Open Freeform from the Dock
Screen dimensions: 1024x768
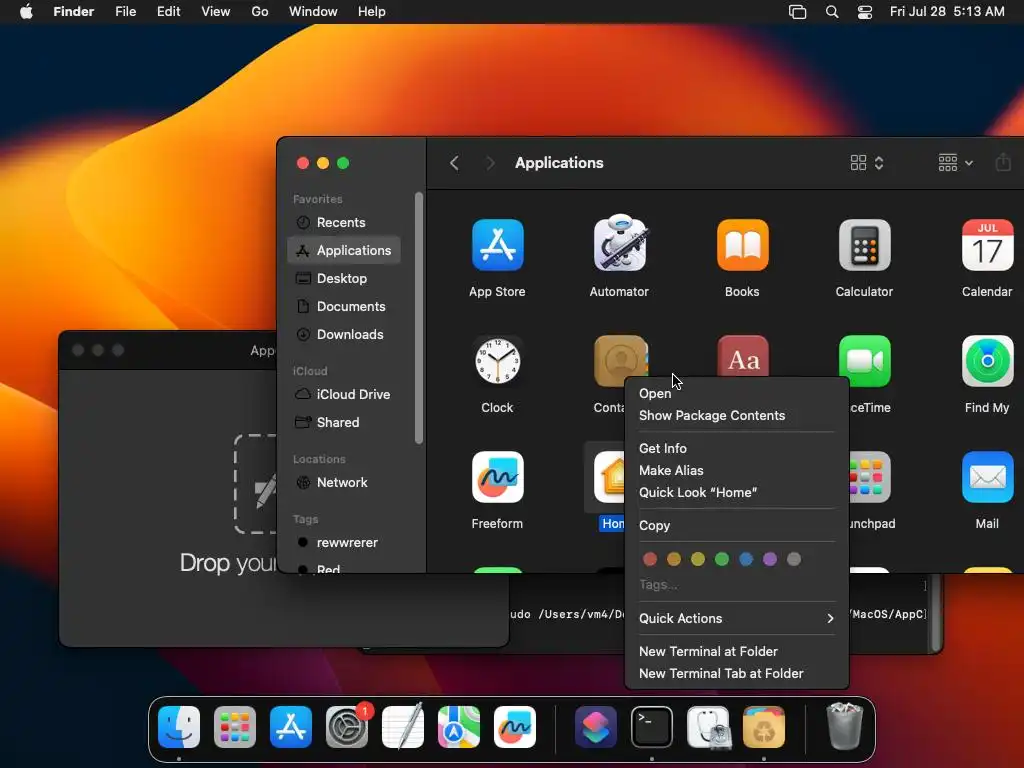click(x=515, y=726)
